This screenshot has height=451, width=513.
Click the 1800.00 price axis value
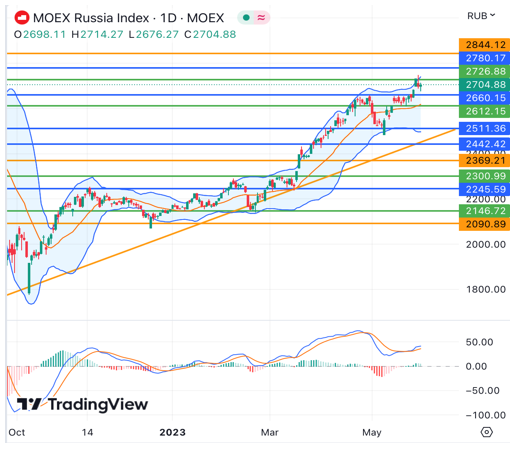pyautogui.click(x=486, y=289)
